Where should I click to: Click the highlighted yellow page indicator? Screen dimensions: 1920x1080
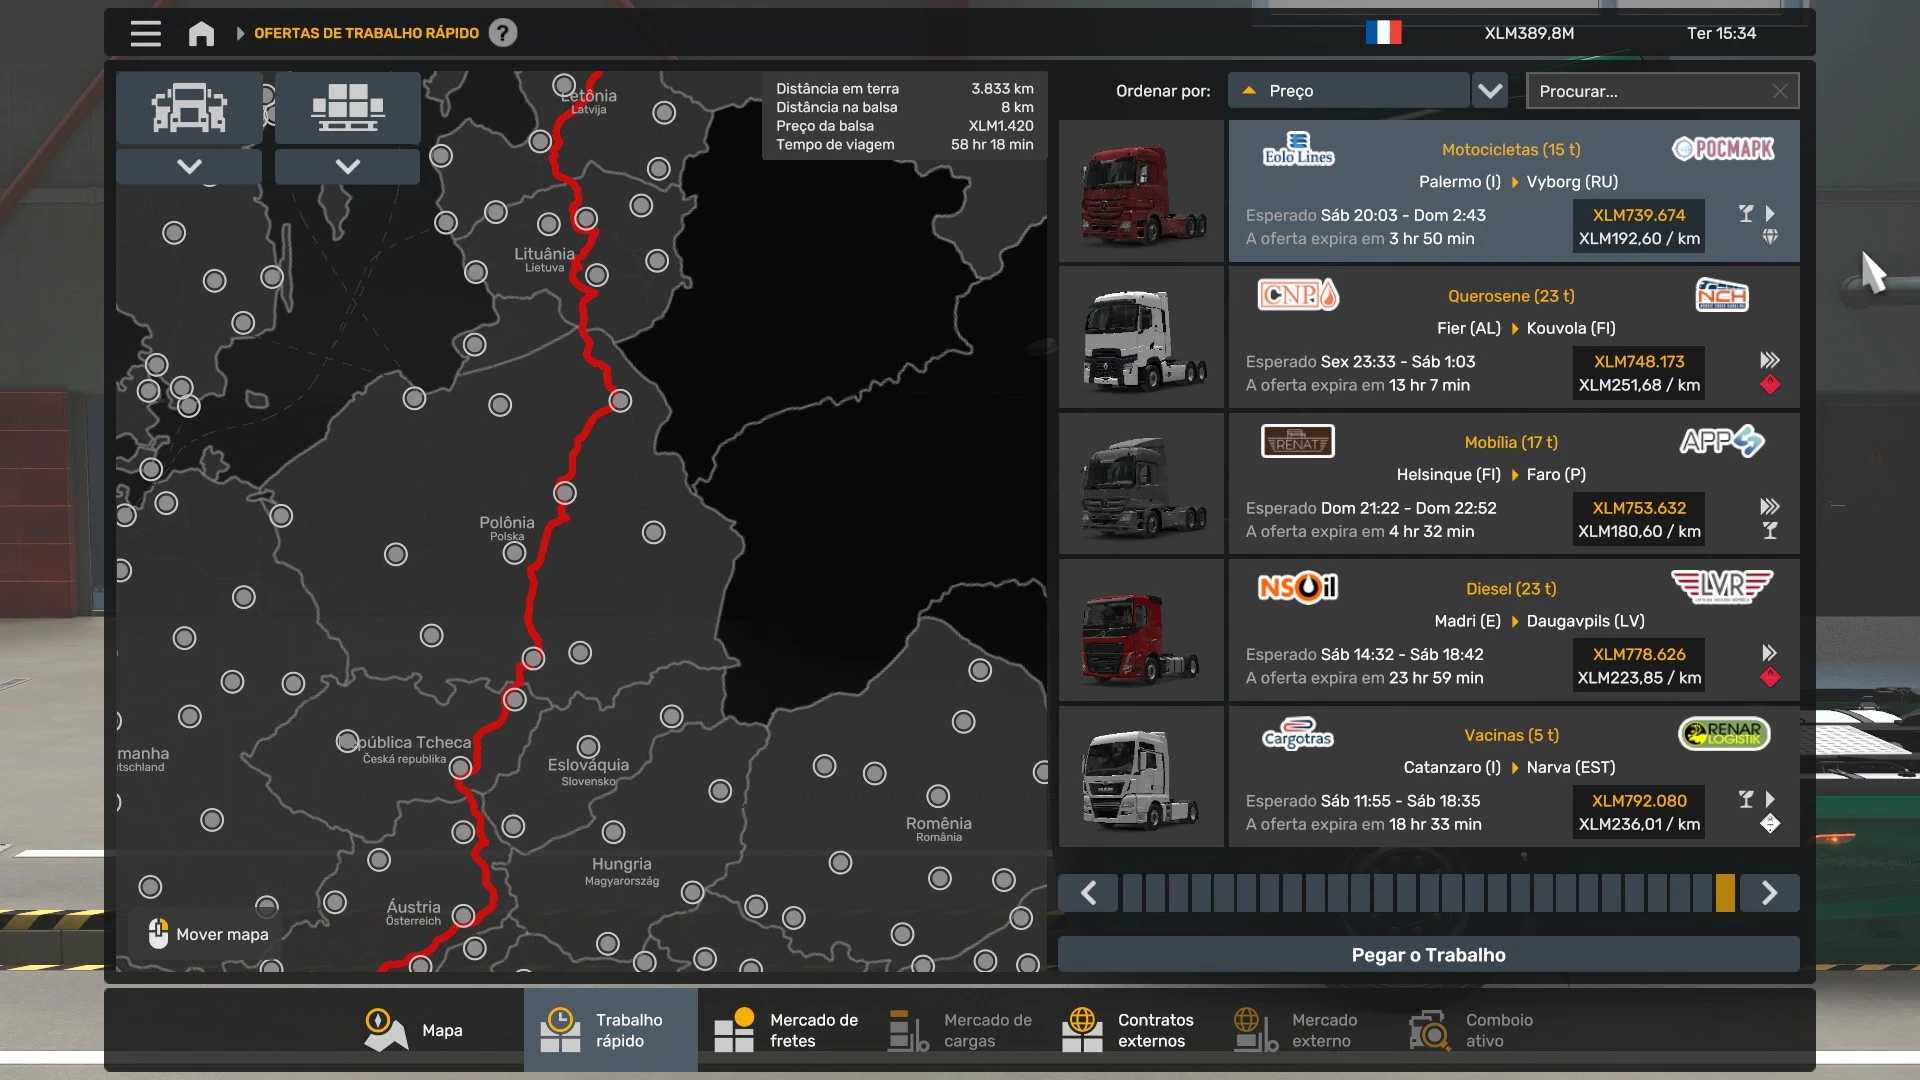pos(1725,893)
